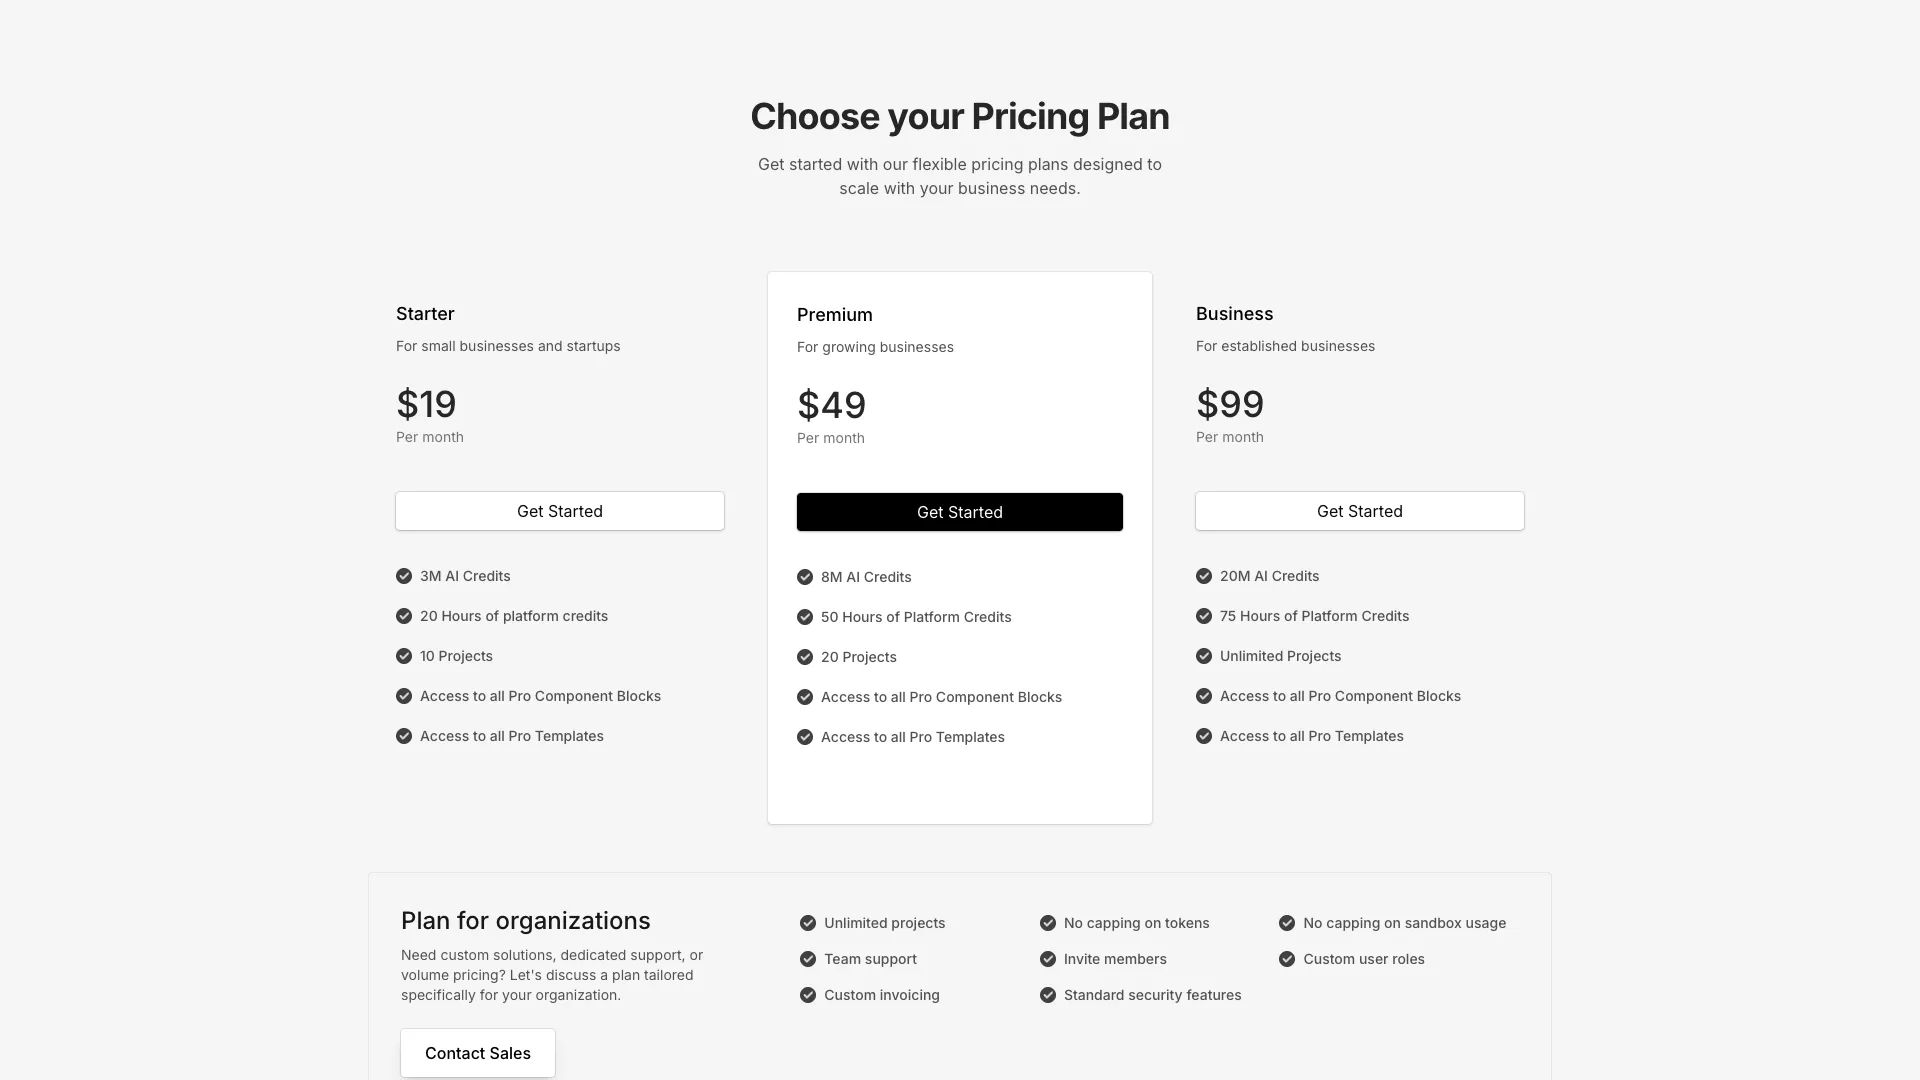Click the checkmark beside 20M AI Credits

coord(1203,575)
